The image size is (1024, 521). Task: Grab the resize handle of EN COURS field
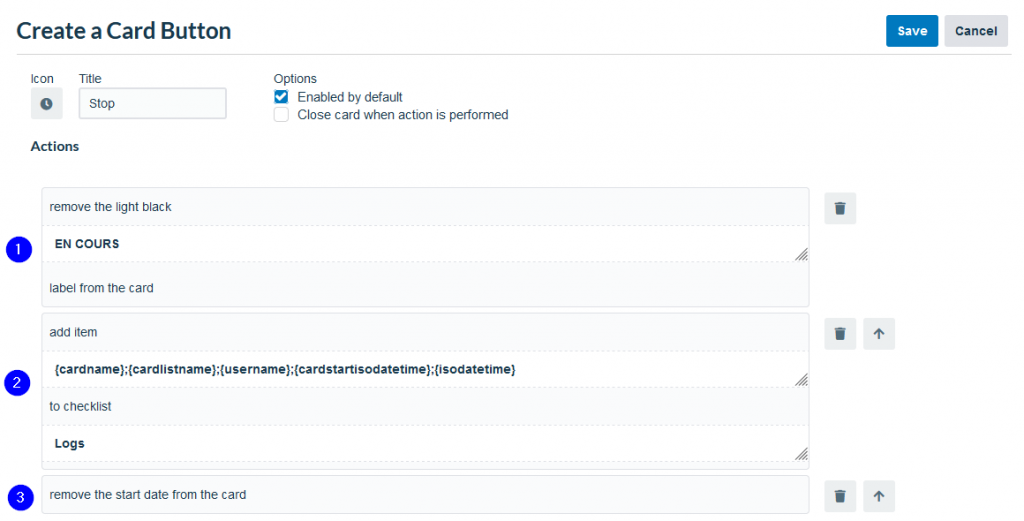click(801, 255)
